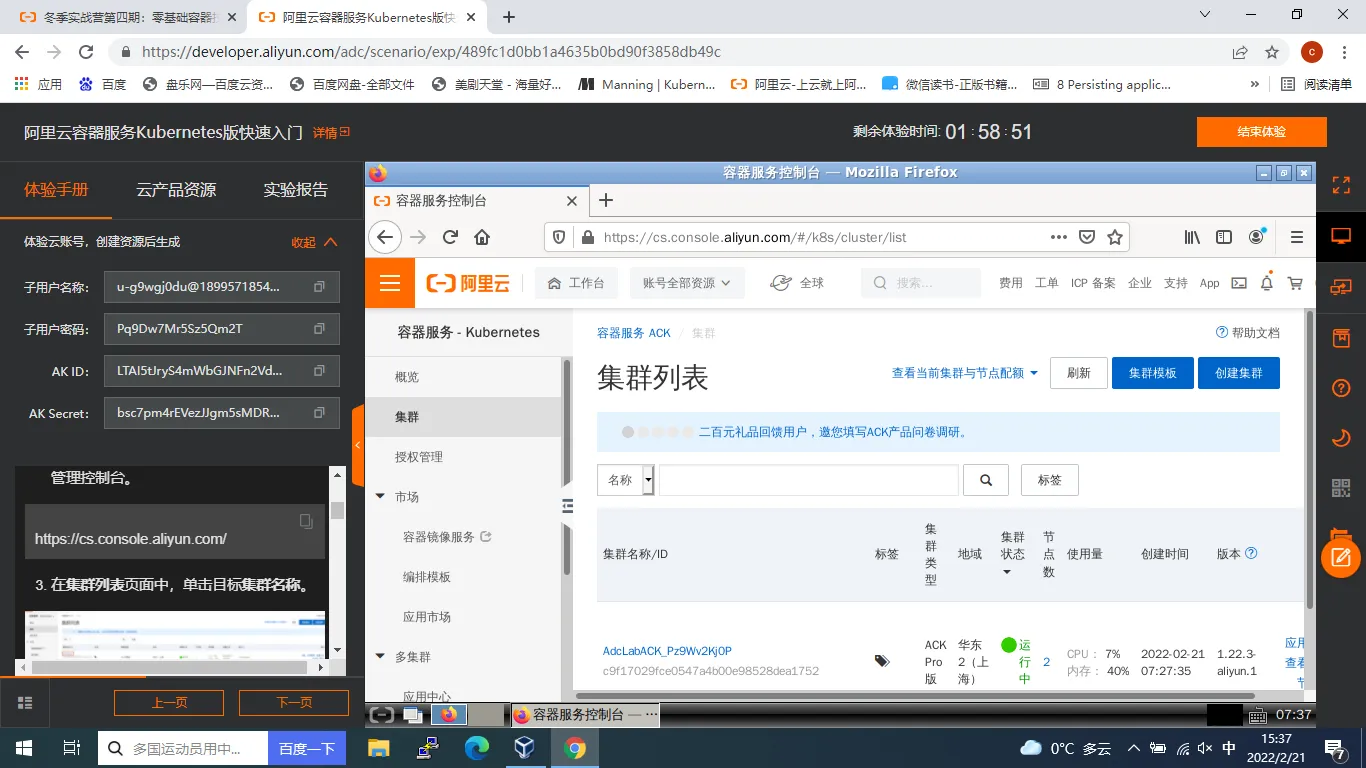Expand 查看当前集群与节点配额 dropdown
1366x768 pixels.
pyautogui.click(x=965, y=373)
